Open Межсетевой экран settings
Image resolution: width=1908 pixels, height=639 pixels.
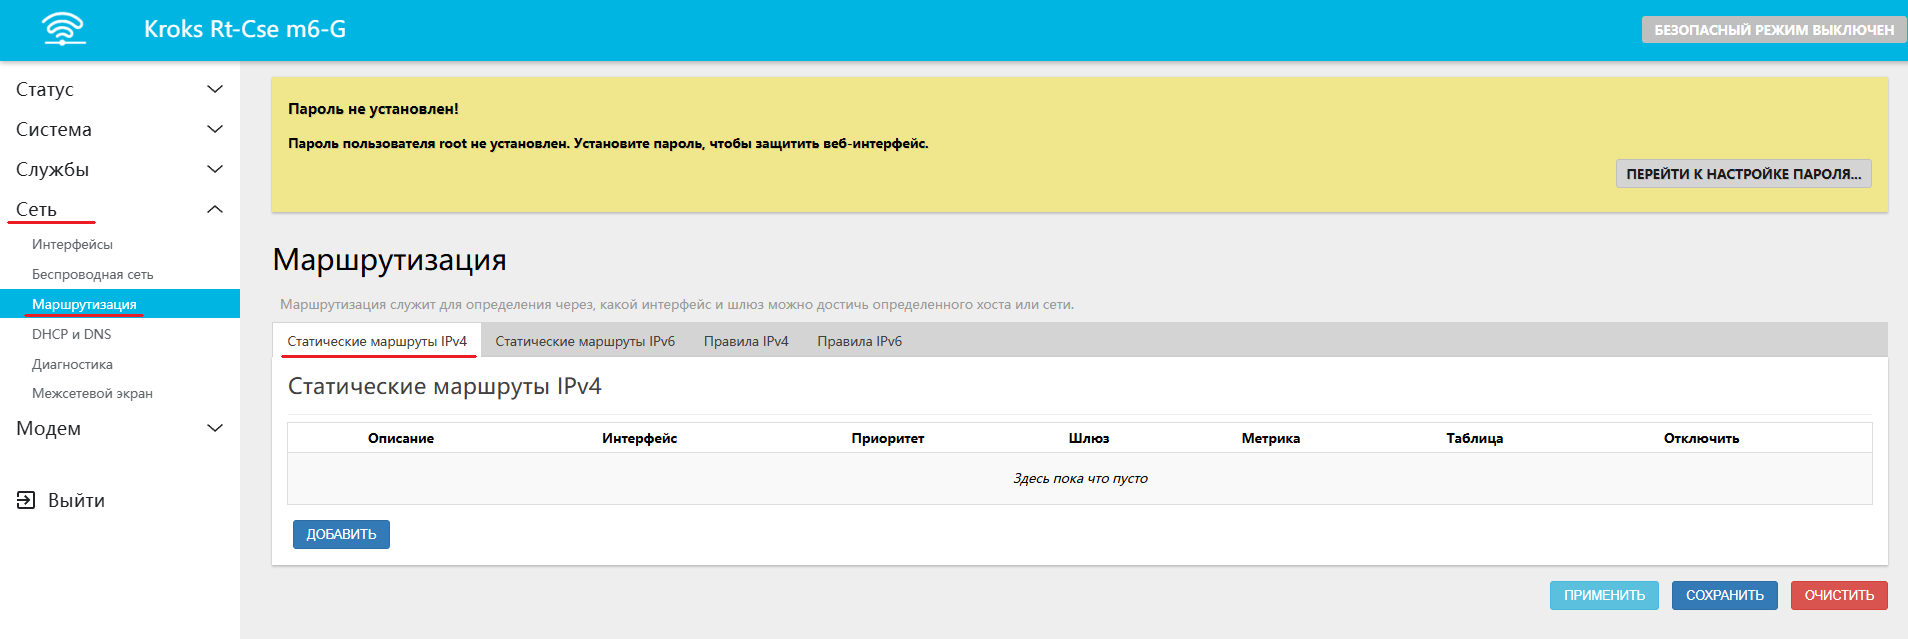pyautogui.click(x=92, y=393)
